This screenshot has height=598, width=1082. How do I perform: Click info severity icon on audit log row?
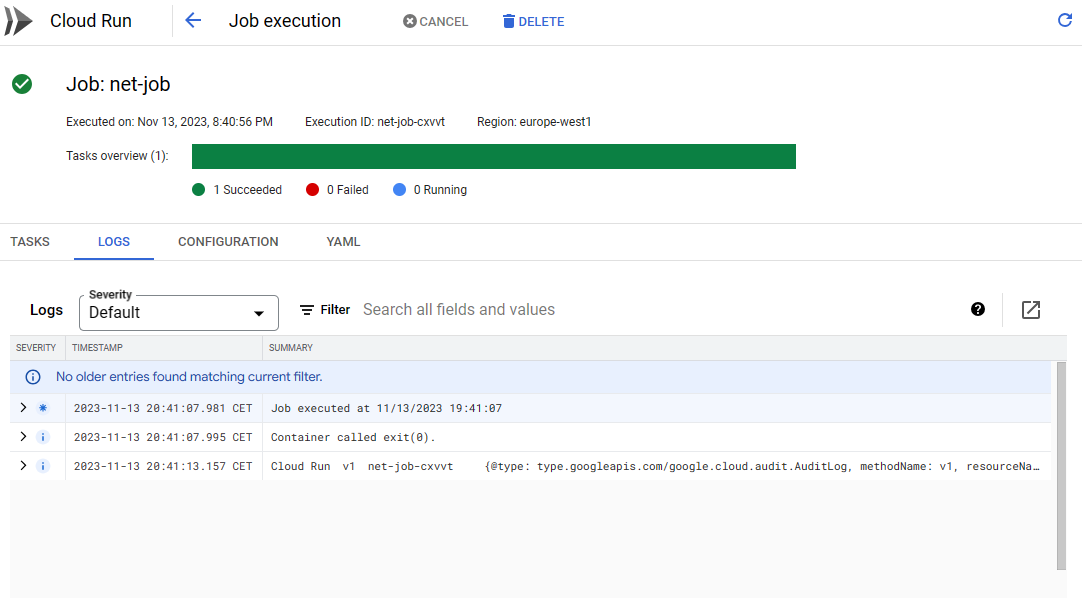pos(43,466)
